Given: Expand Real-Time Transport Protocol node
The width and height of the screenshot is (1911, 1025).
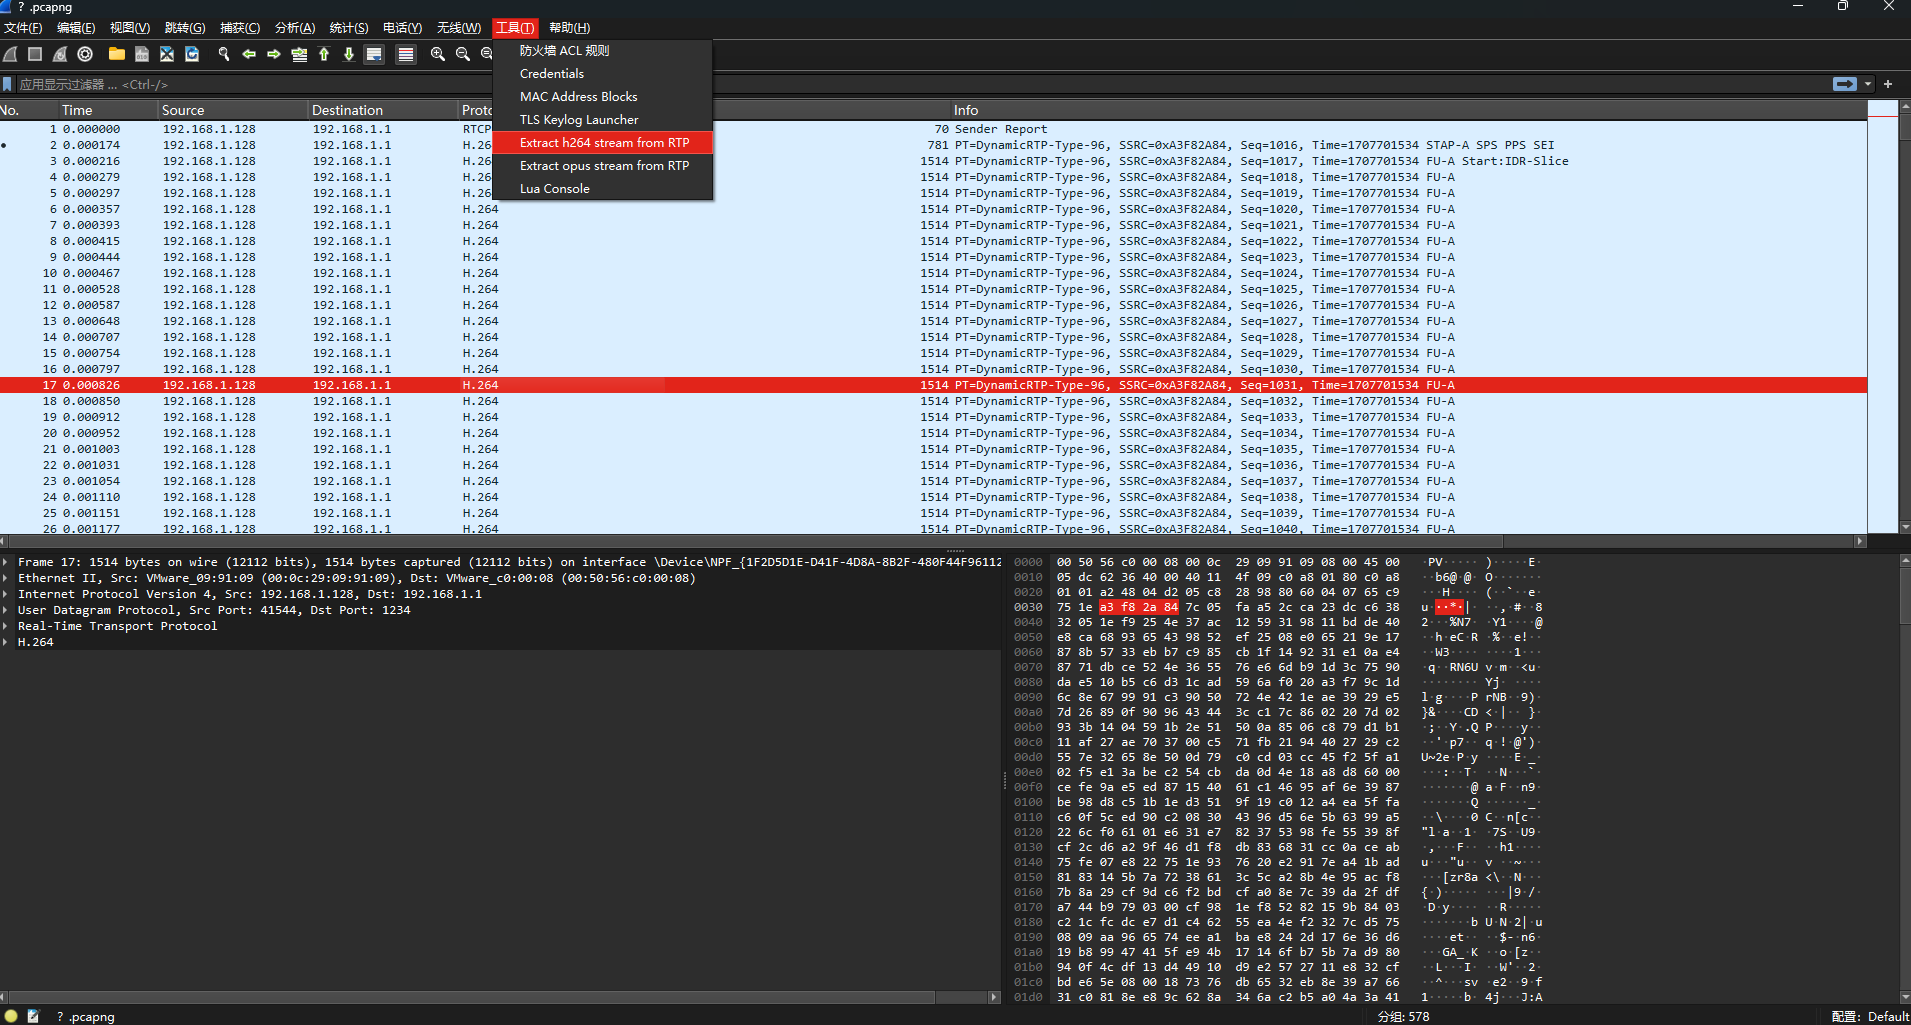Looking at the screenshot, I should coord(6,626).
